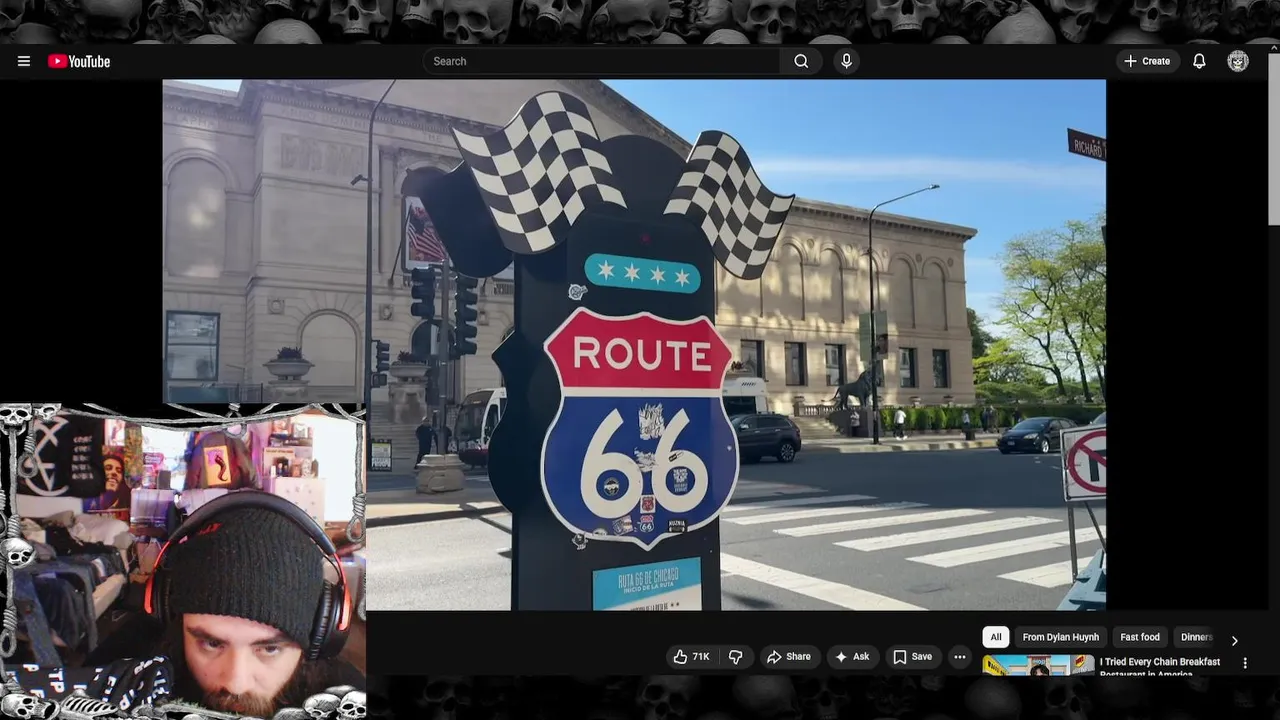The height and width of the screenshot is (720, 1280).
Task: Open the Ask AI button
Action: 852,657
